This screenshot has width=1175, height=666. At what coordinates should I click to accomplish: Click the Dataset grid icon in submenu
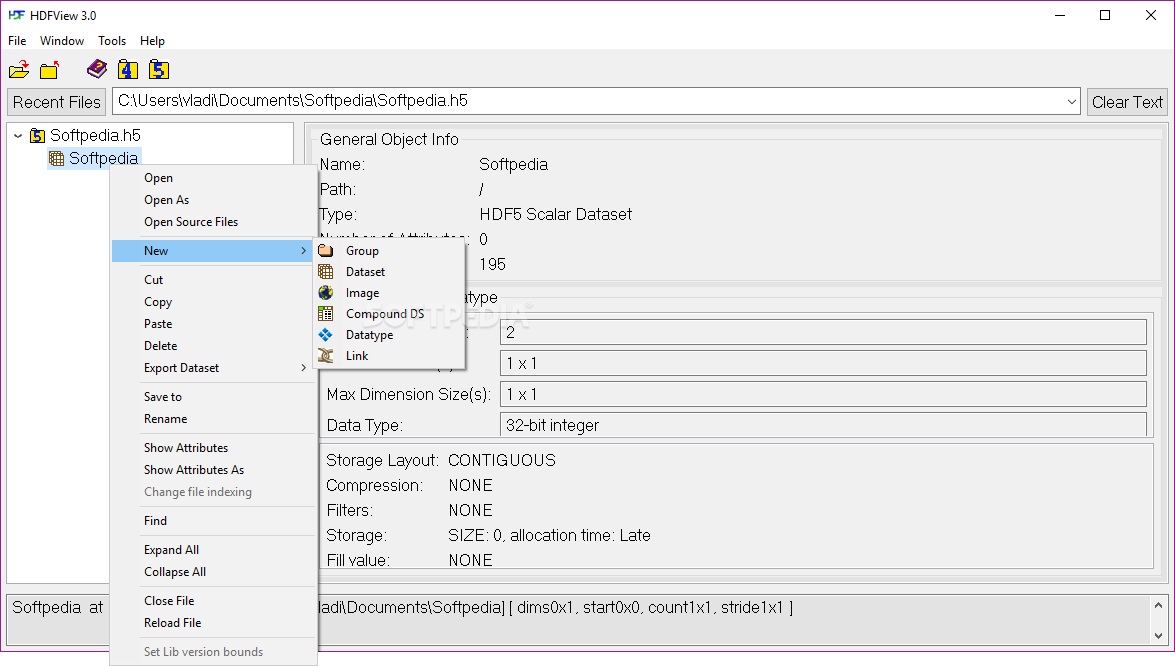(x=326, y=271)
